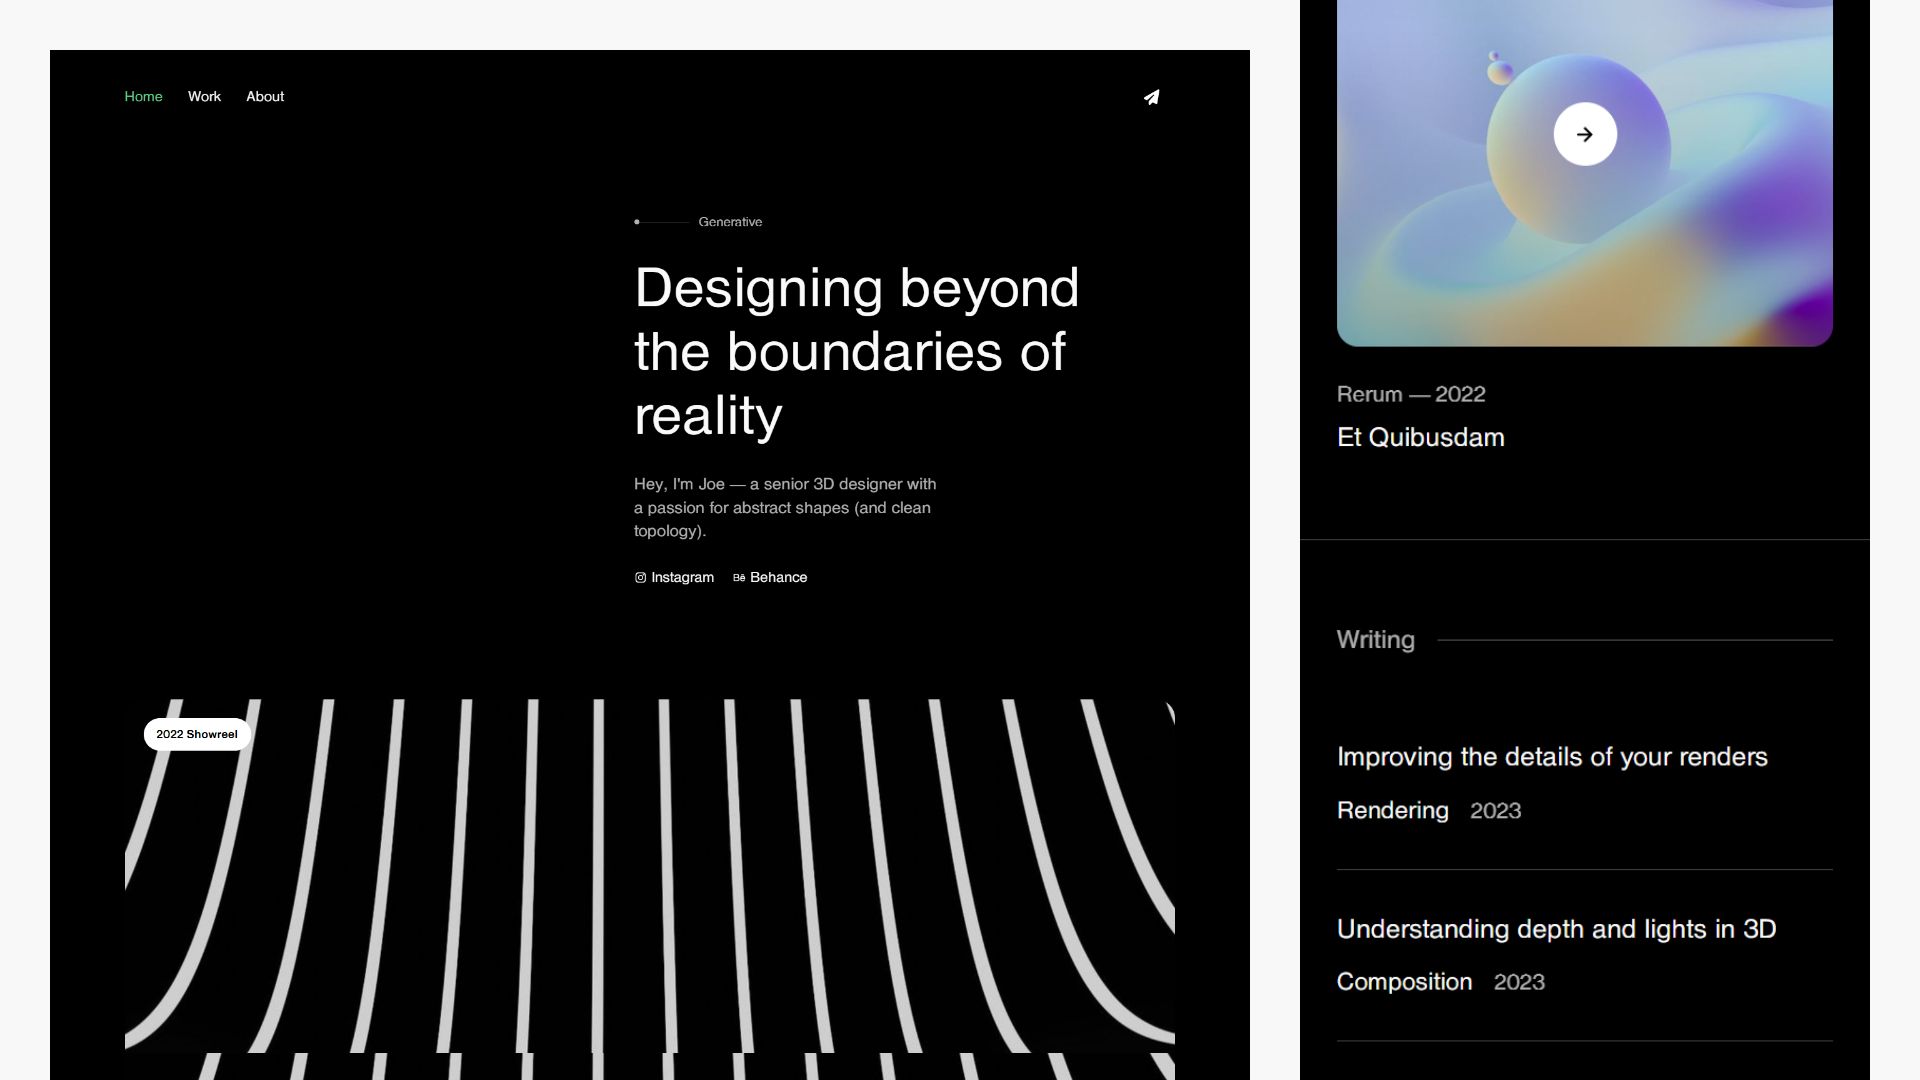
Task: Click the Writing section heading
Action: 1375,639
